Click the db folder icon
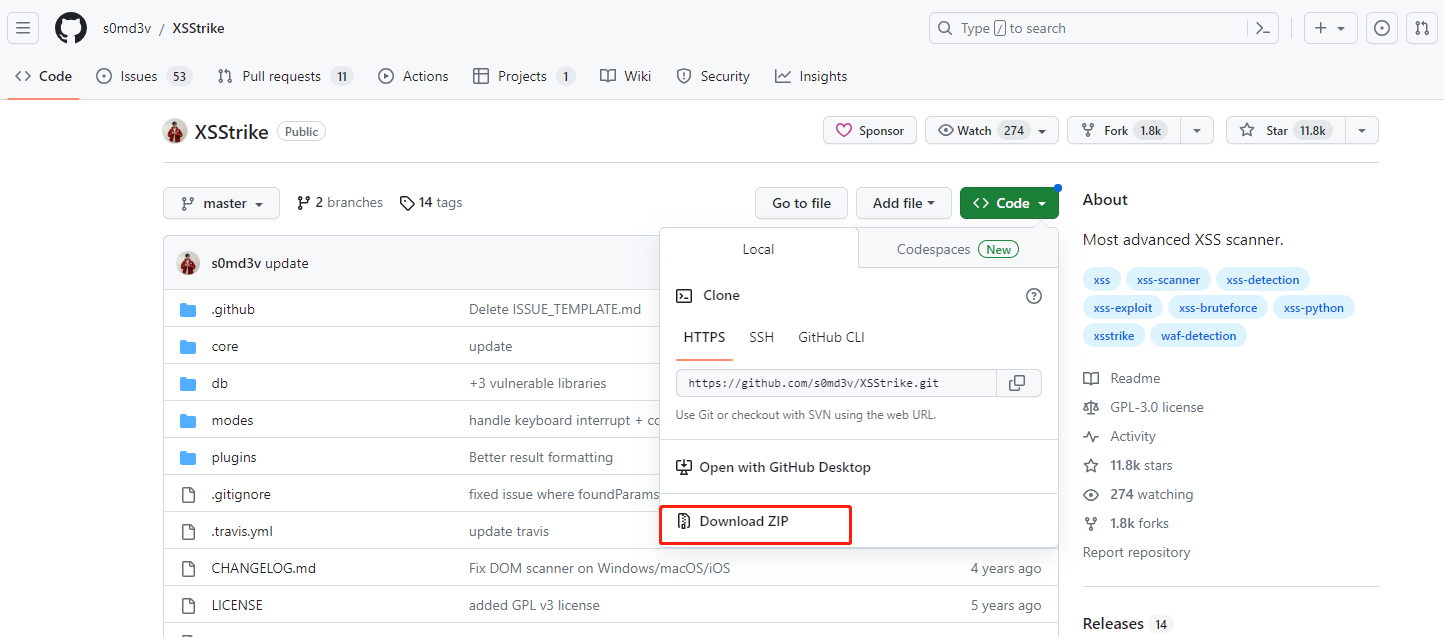Image resolution: width=1444 pixels, height=637 pixels. pos(188,384)
